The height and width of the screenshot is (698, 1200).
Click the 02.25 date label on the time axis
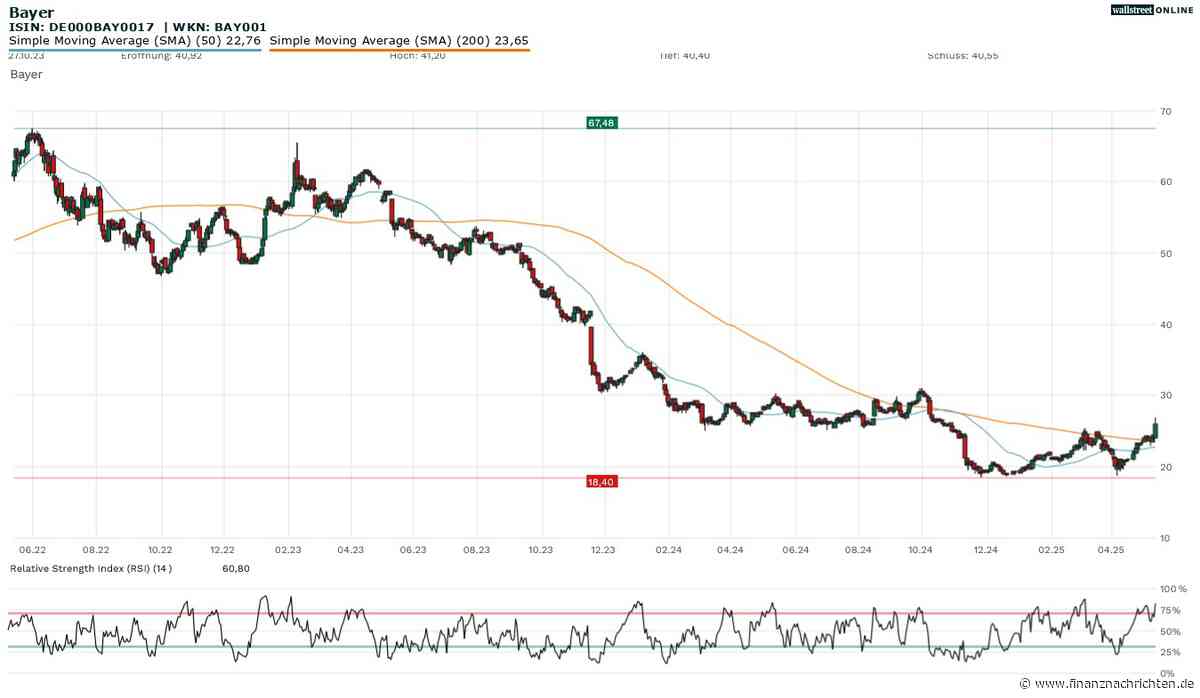(x=1049, y=550)
